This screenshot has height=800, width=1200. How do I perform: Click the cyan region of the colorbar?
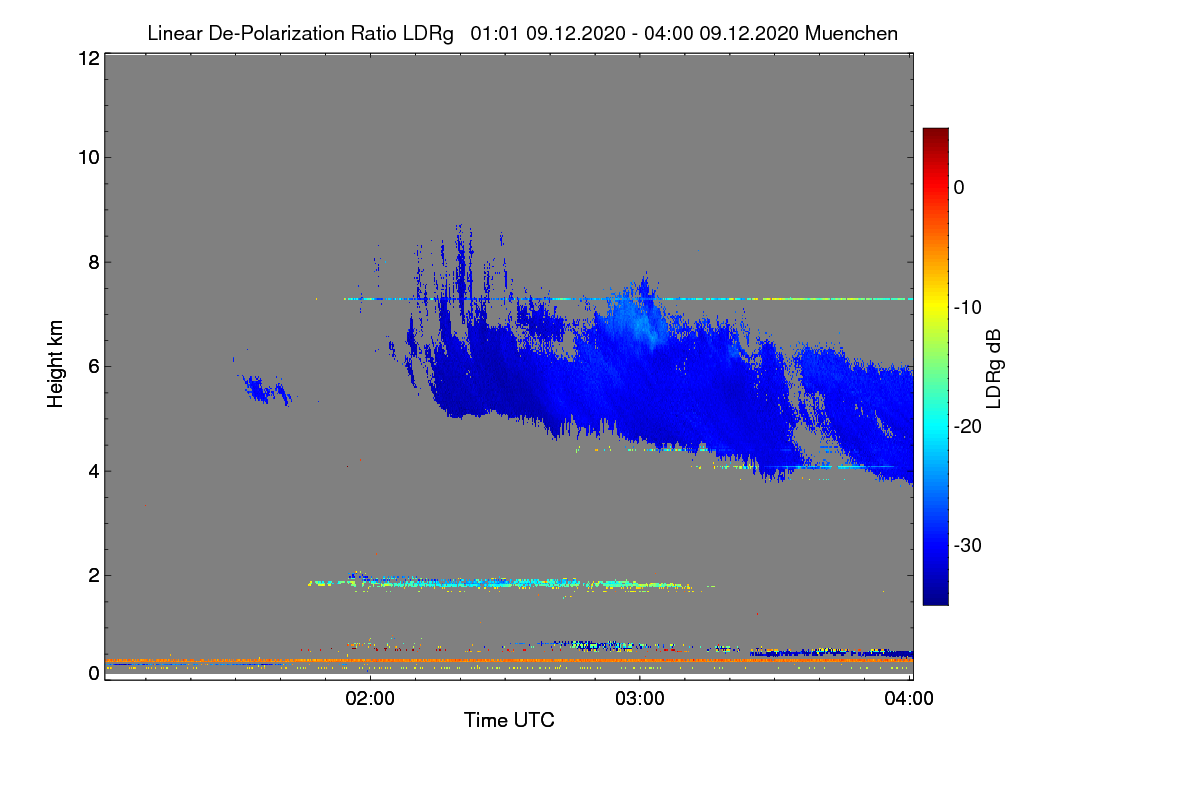[x=935, y=425]
